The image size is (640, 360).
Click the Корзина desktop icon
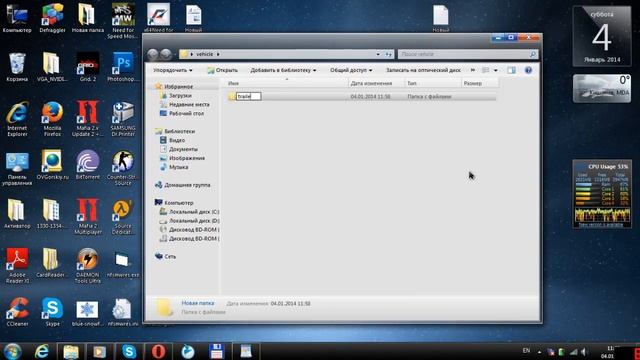pyautogui.click(x=17, y=68)
